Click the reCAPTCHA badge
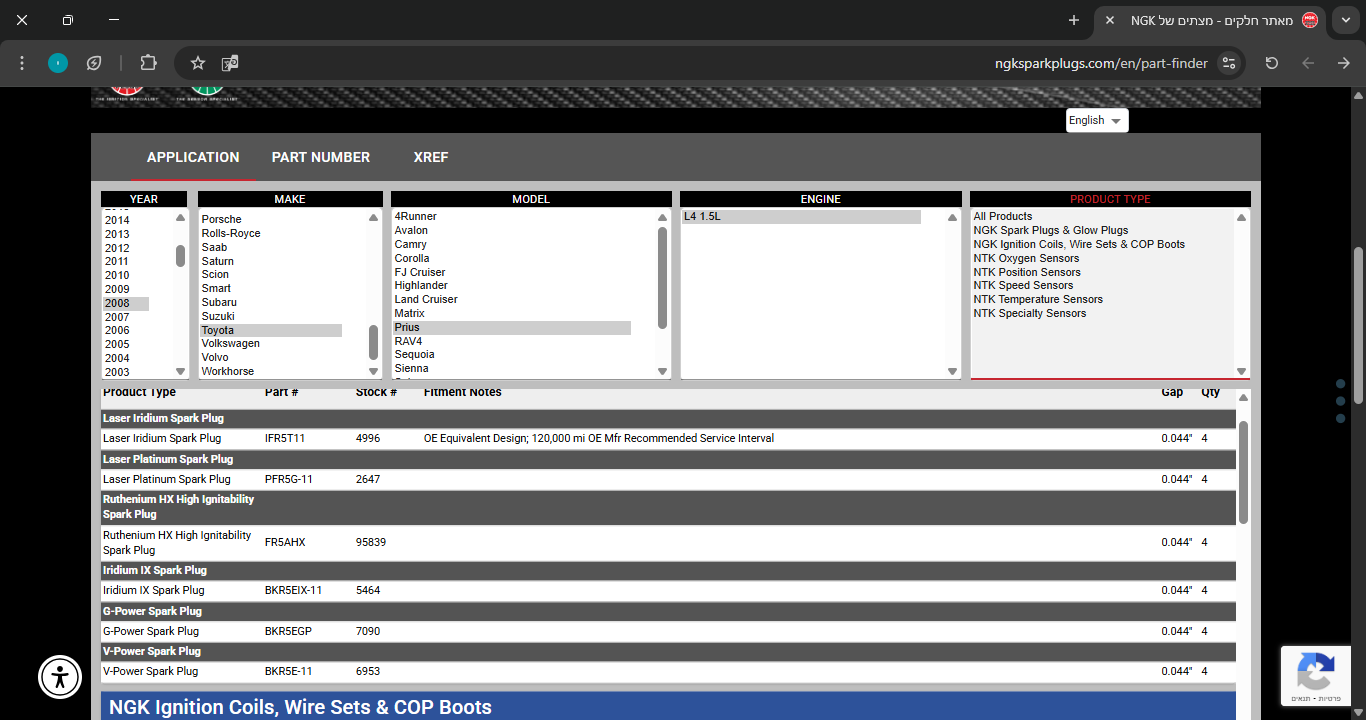This screenshot has height=720, width=1366. click(x=1315, y=675)
